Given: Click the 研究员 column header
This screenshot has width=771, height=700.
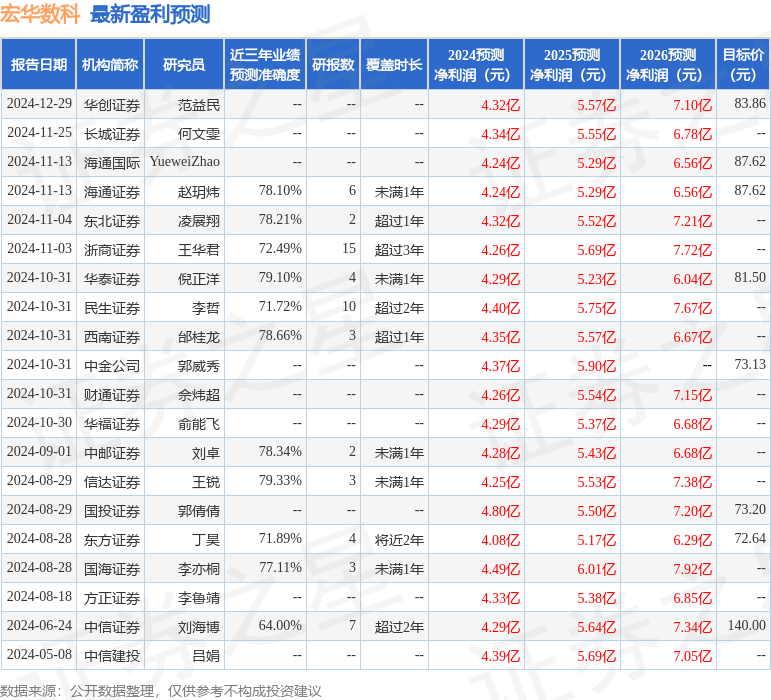Looking at the screenshot, I should [184, 65].
